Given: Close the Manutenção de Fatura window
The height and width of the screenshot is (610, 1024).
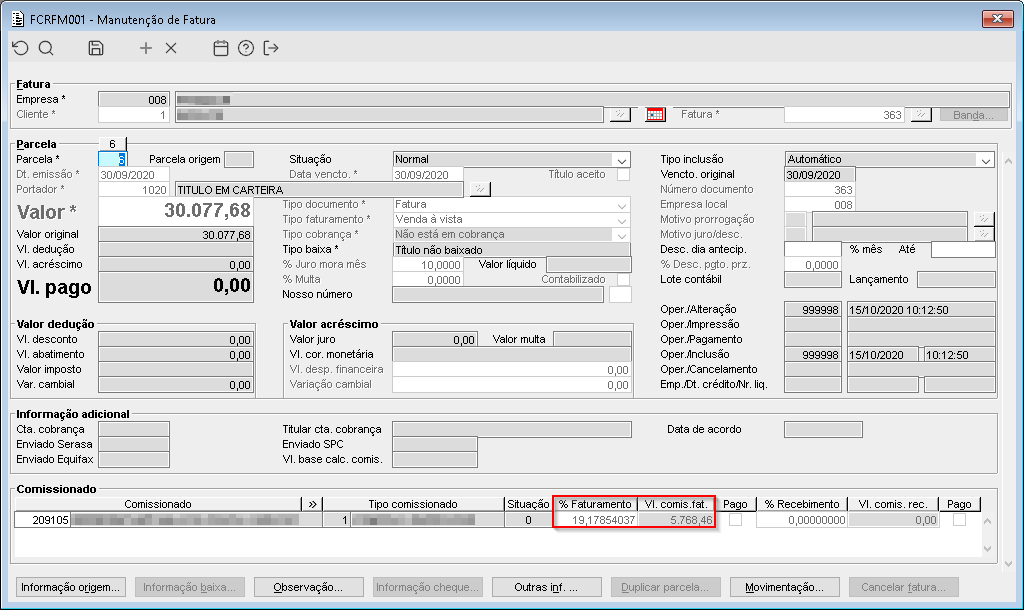Looking at the screenshot, I should [997, 18].
